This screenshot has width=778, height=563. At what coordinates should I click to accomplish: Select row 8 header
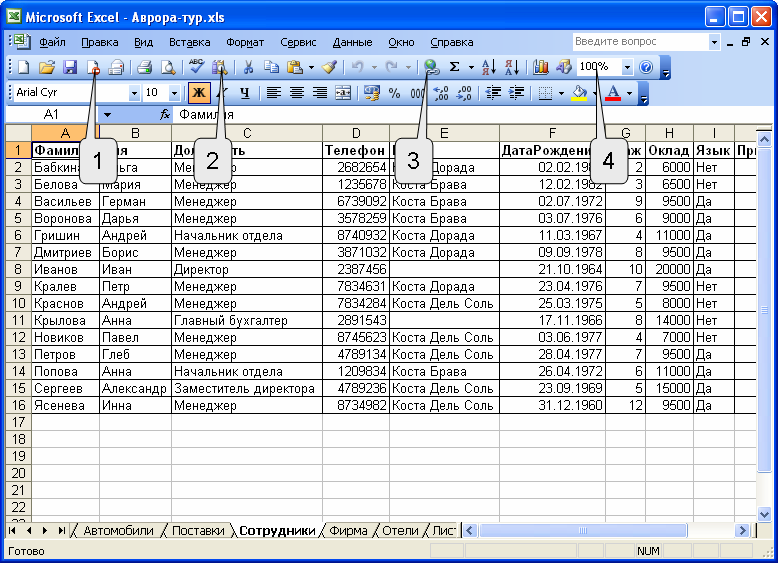(x=18, y=269)
